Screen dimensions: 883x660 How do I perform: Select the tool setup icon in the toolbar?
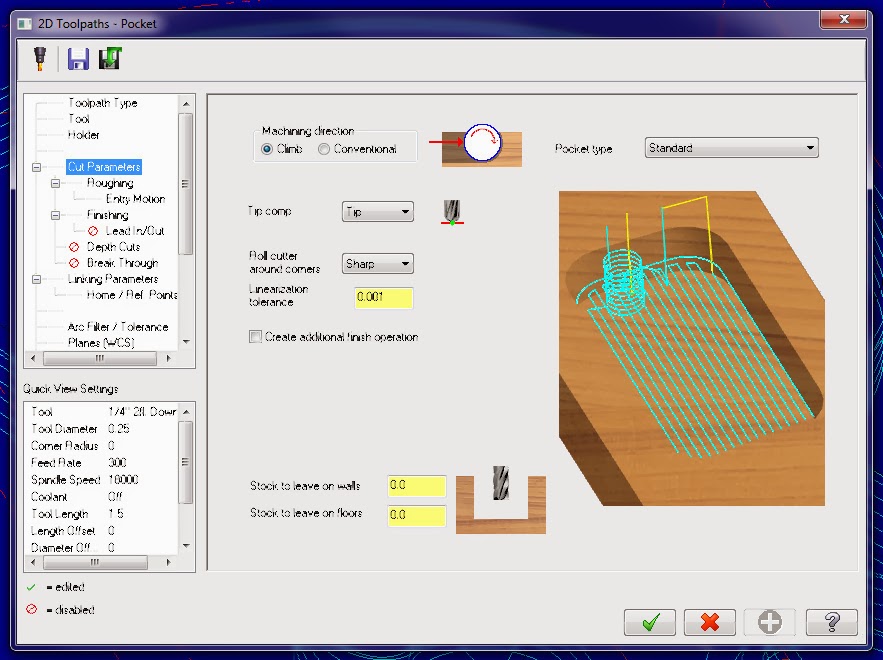pos(39,58)
